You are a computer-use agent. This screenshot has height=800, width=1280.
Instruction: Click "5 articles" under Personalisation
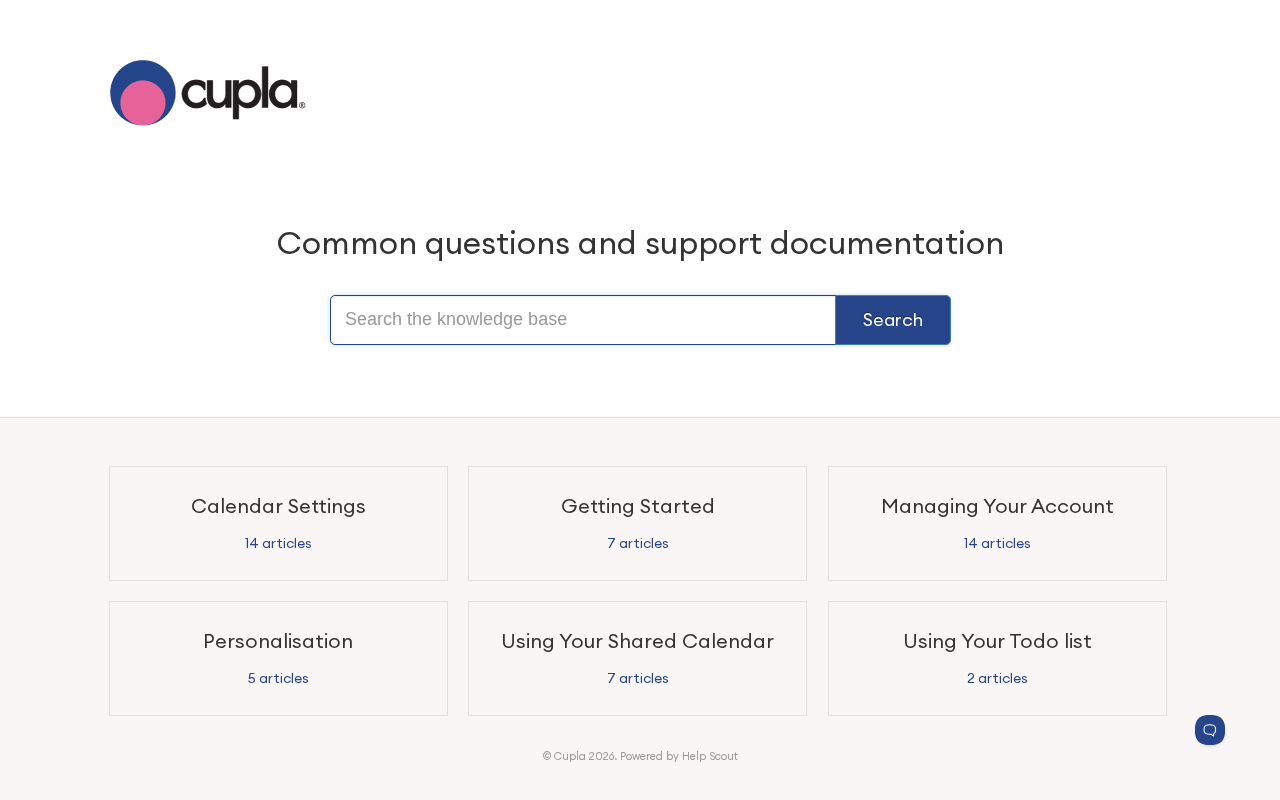(x=278, y=679)
